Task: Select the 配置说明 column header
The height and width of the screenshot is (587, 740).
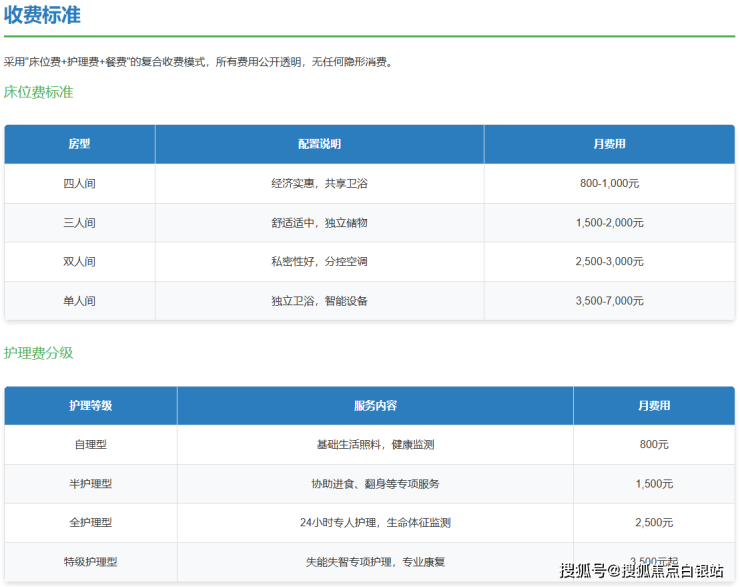Action: click(x=319, y=144)
